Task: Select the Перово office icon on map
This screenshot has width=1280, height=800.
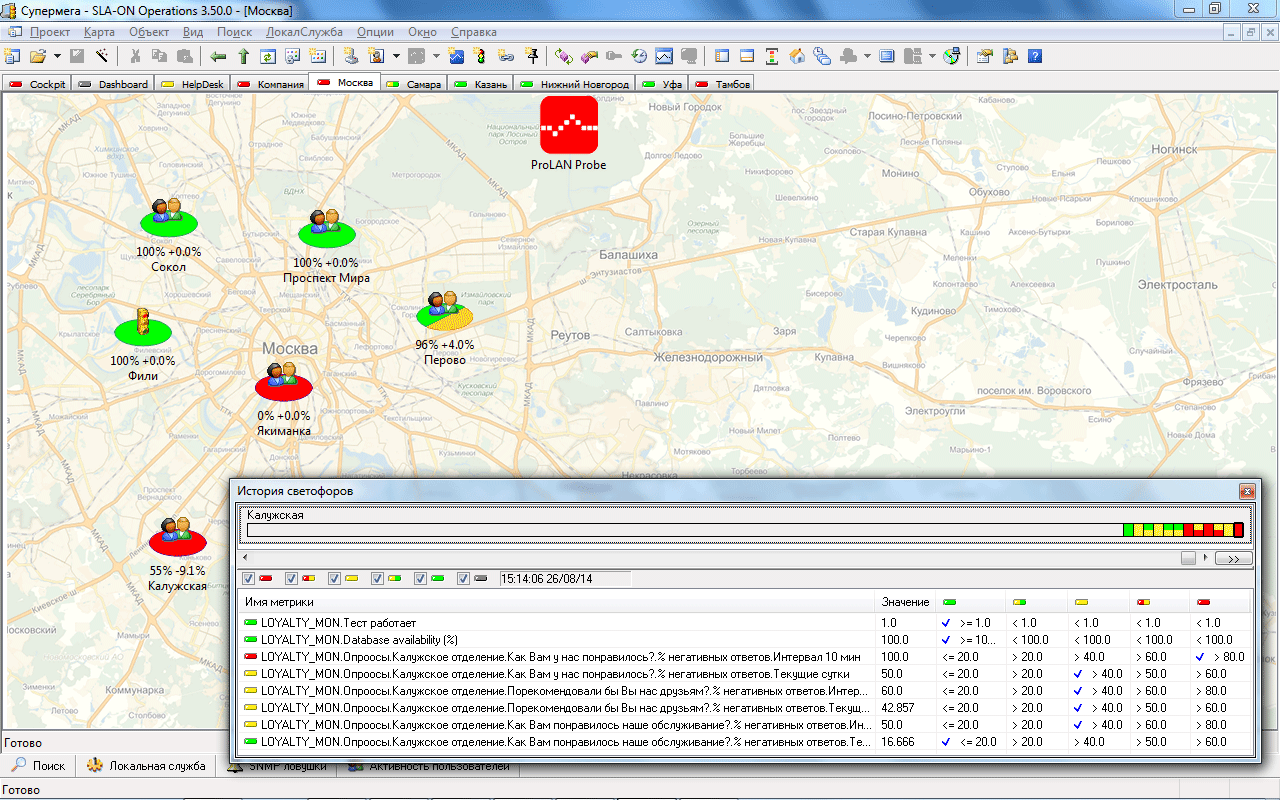Action: point(444,311)
